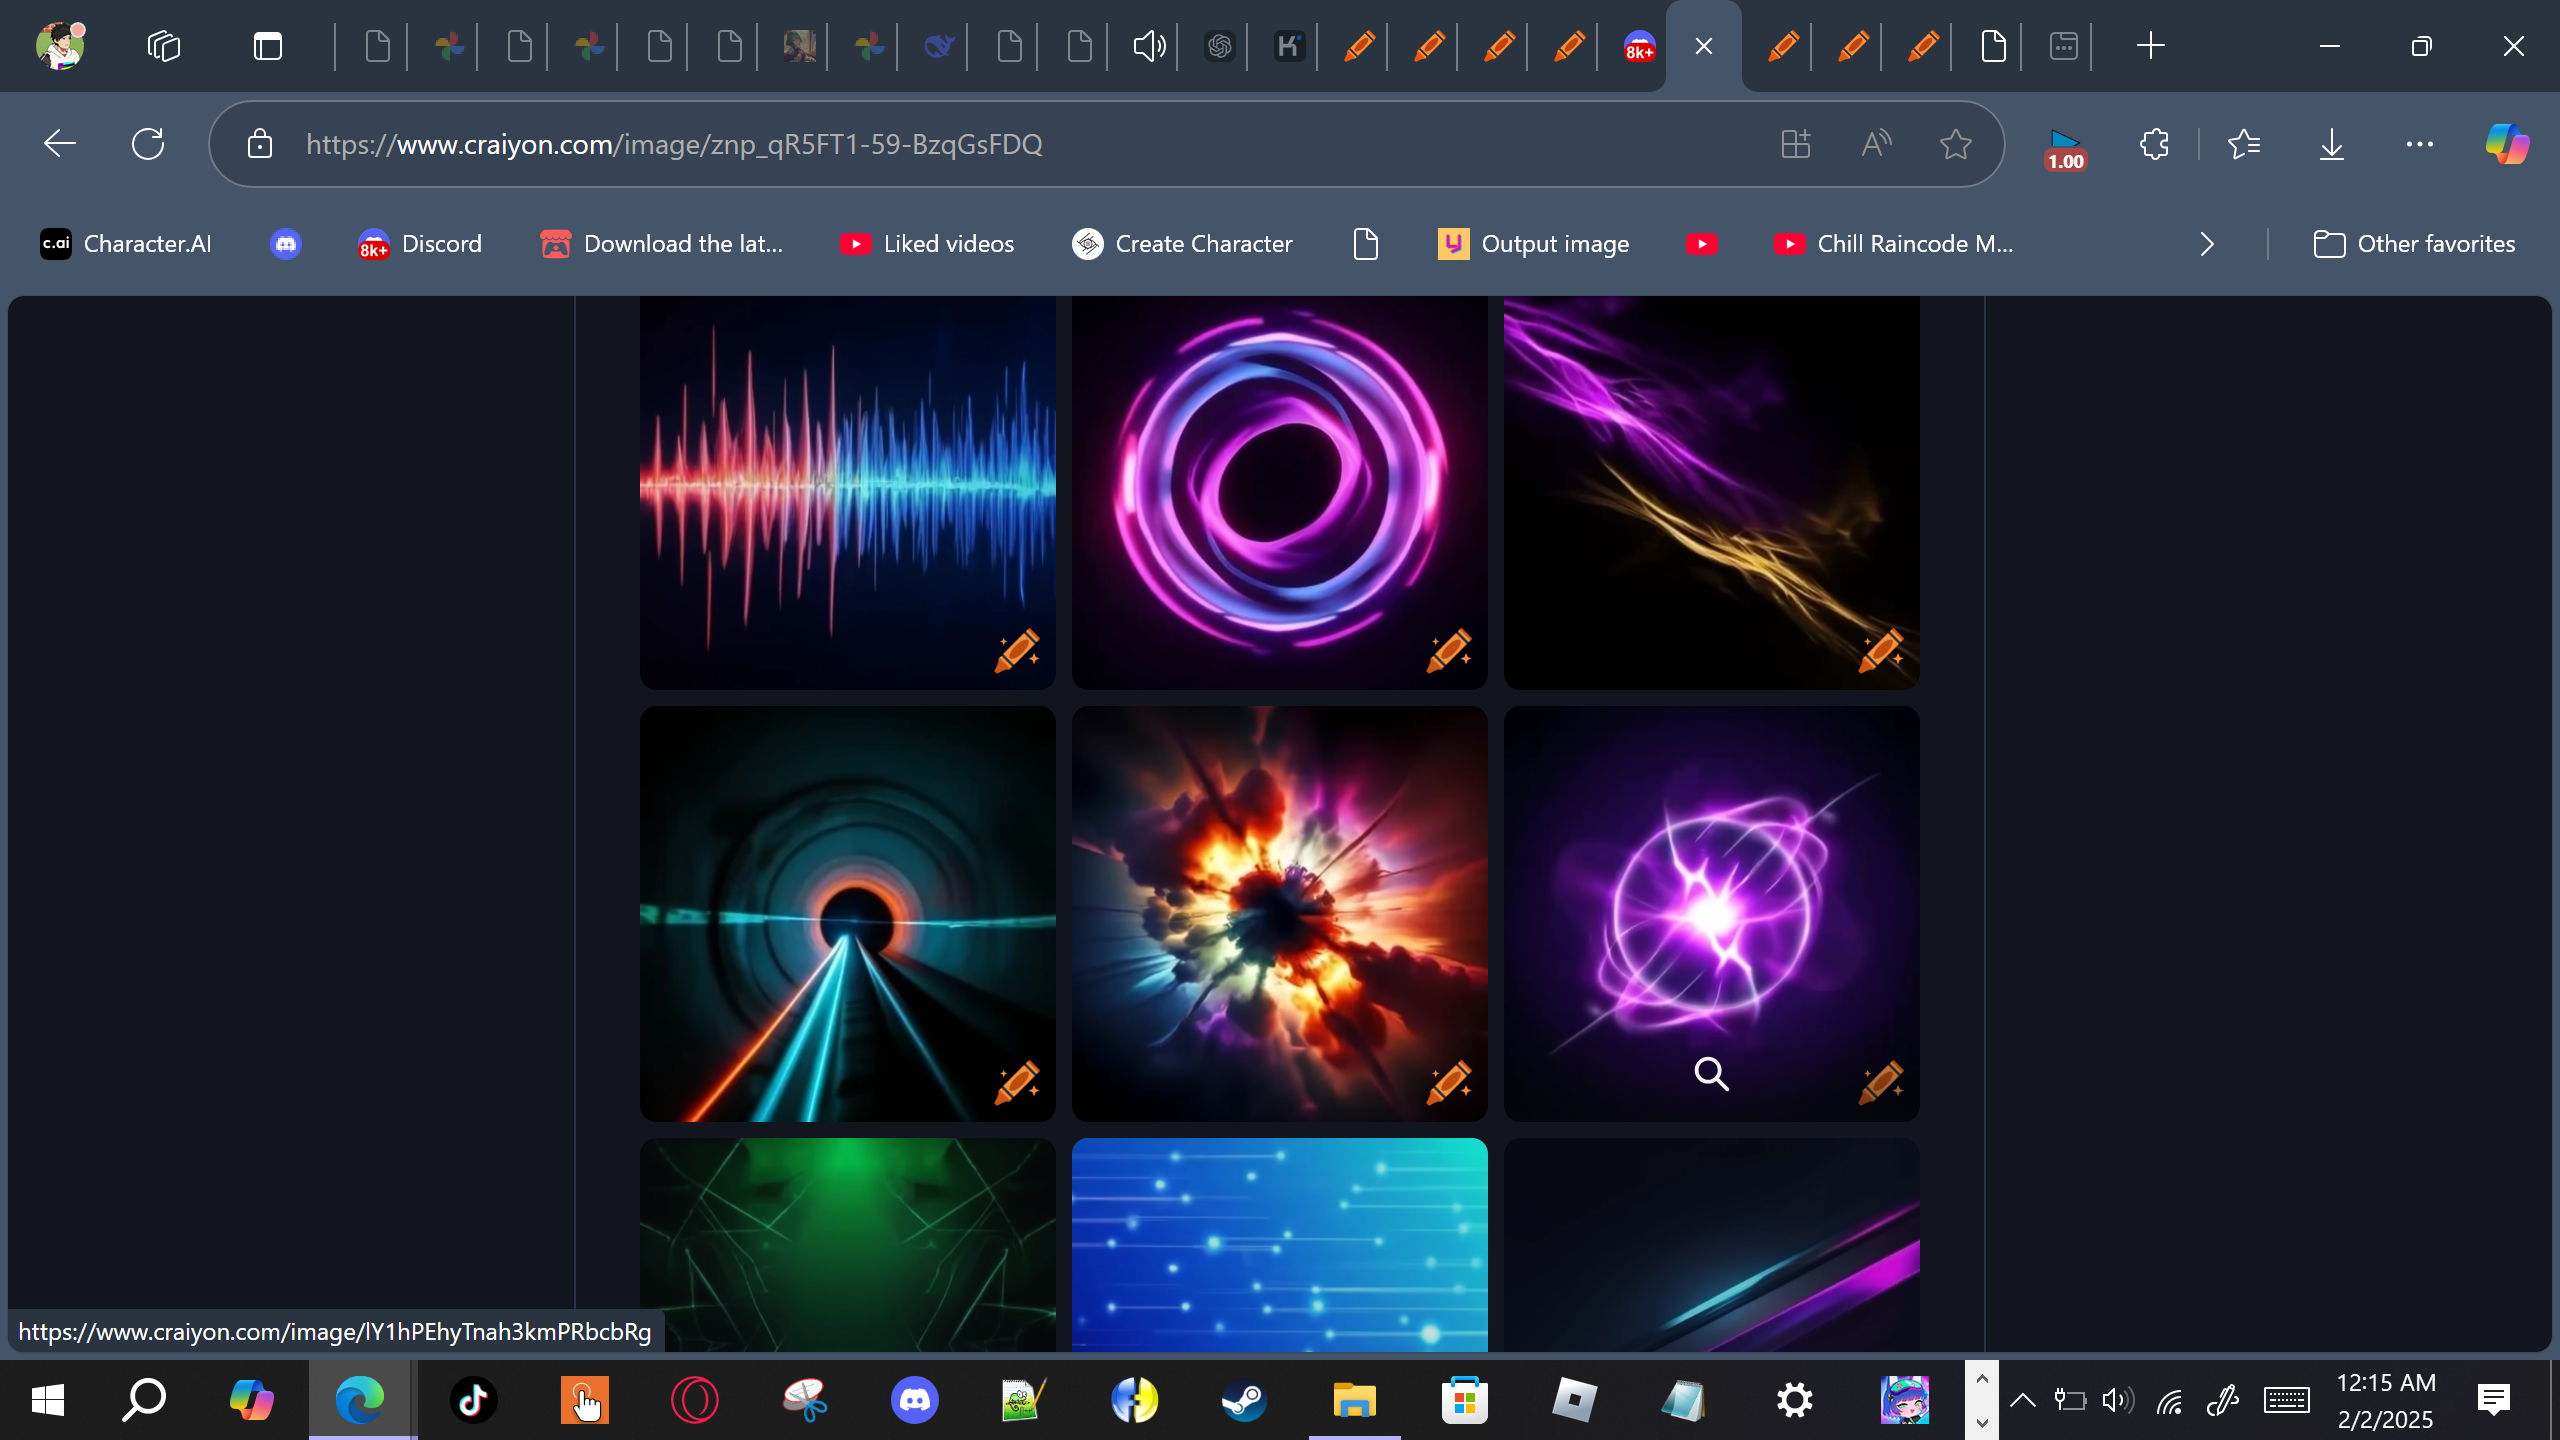Toggle Read aloud in address bar
The image size is (2560, 1440).
[1876, 144]
